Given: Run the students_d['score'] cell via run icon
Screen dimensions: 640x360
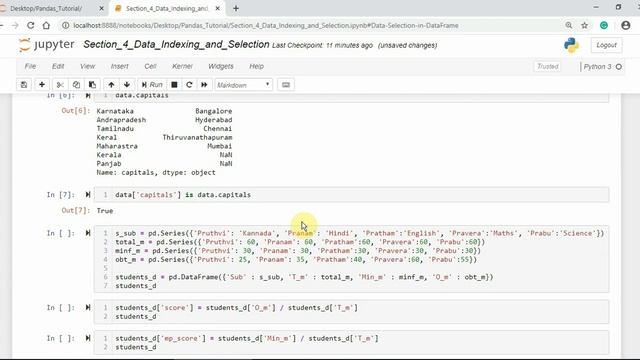Looking at the screenshot, I should (88, 307).
